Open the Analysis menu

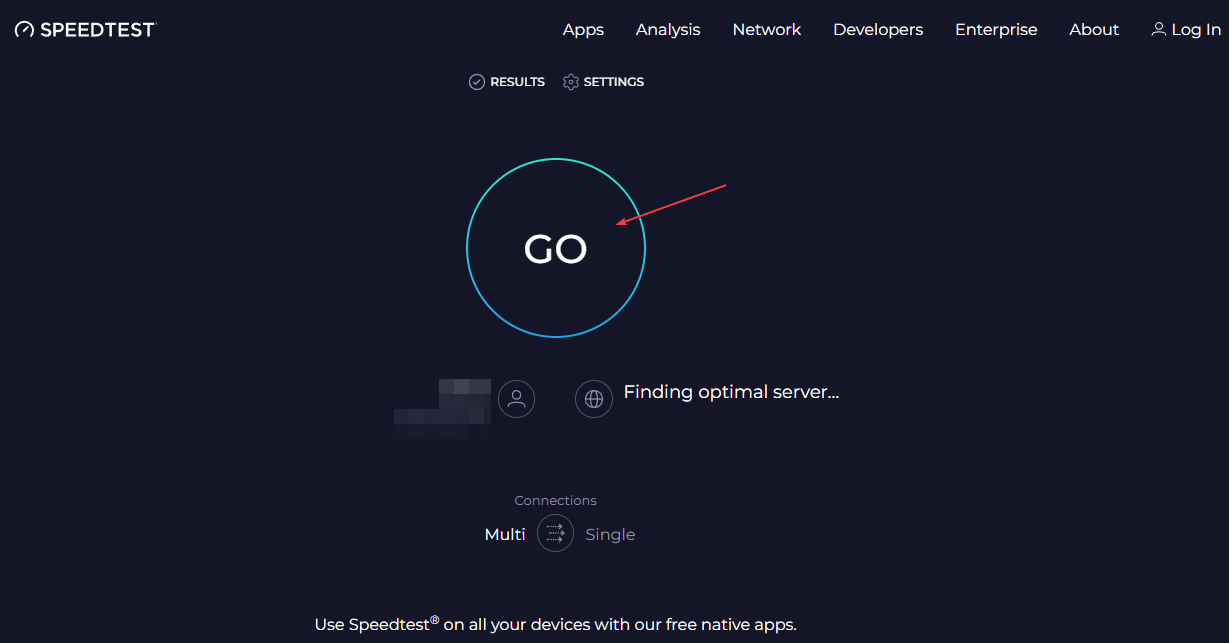pos(668,30)
